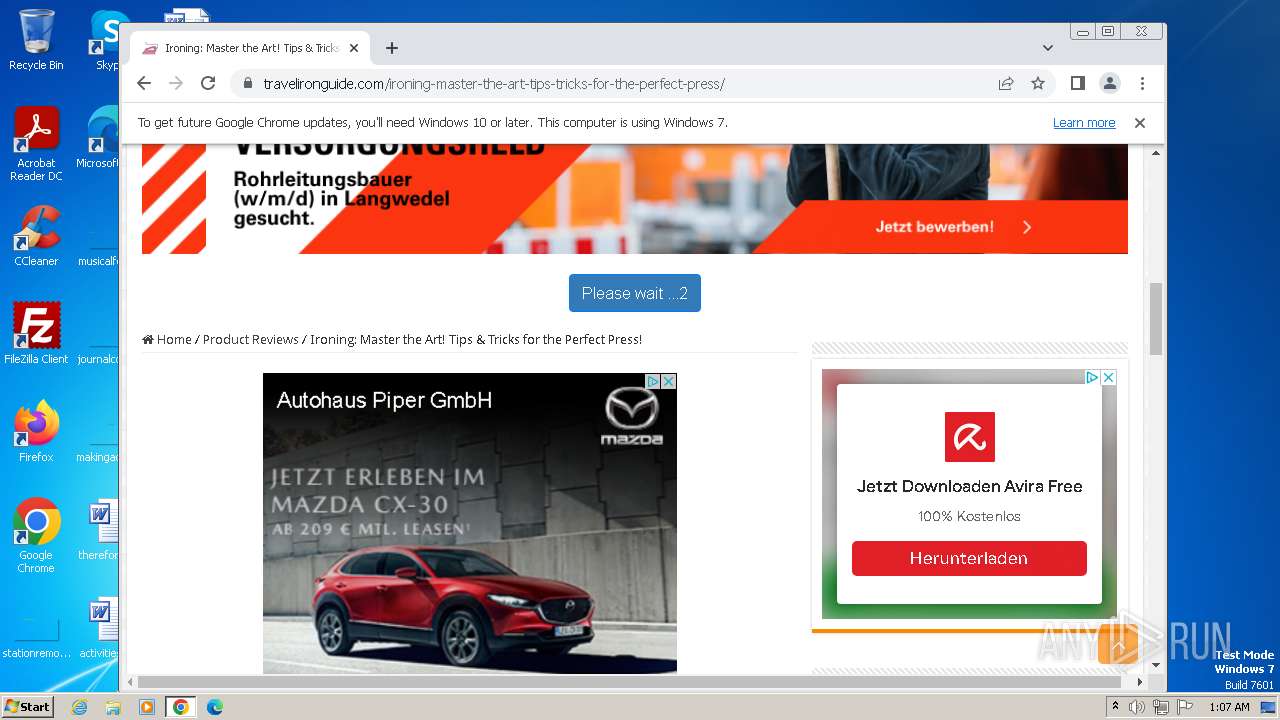
Task: Expand the tab search dropdown arrow
Action: pyautogui.click(x=1048, y=48)
